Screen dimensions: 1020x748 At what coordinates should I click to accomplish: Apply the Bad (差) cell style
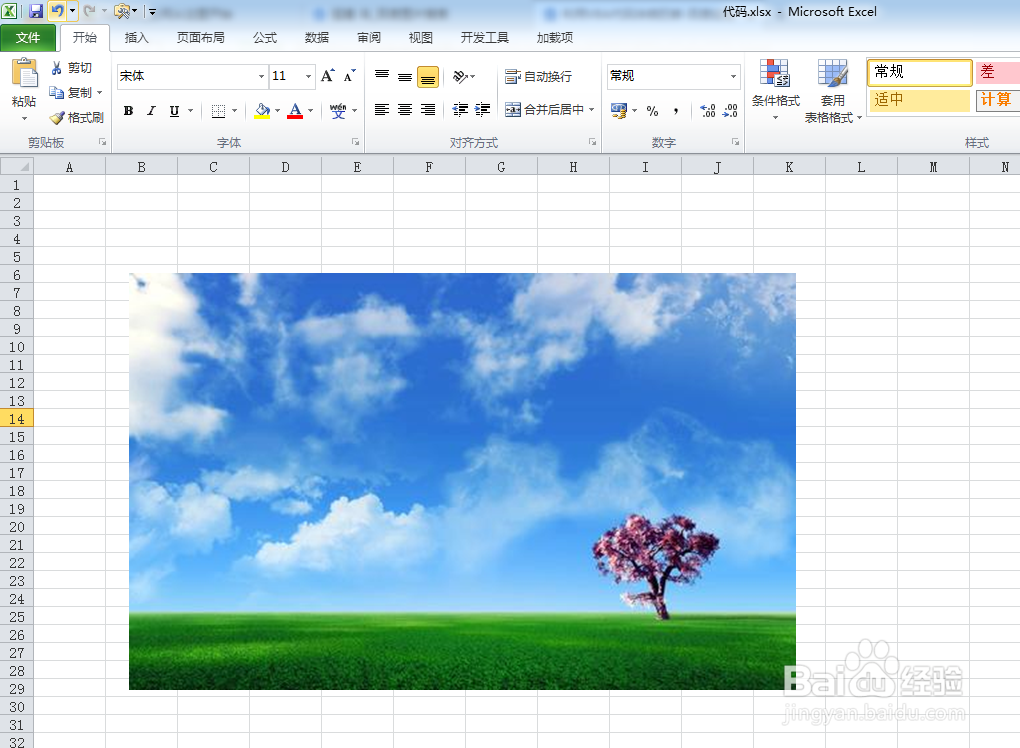998,72
